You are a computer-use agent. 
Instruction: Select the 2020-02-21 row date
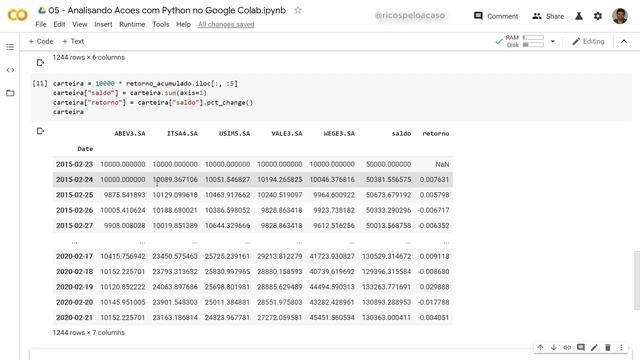point(74,318)
